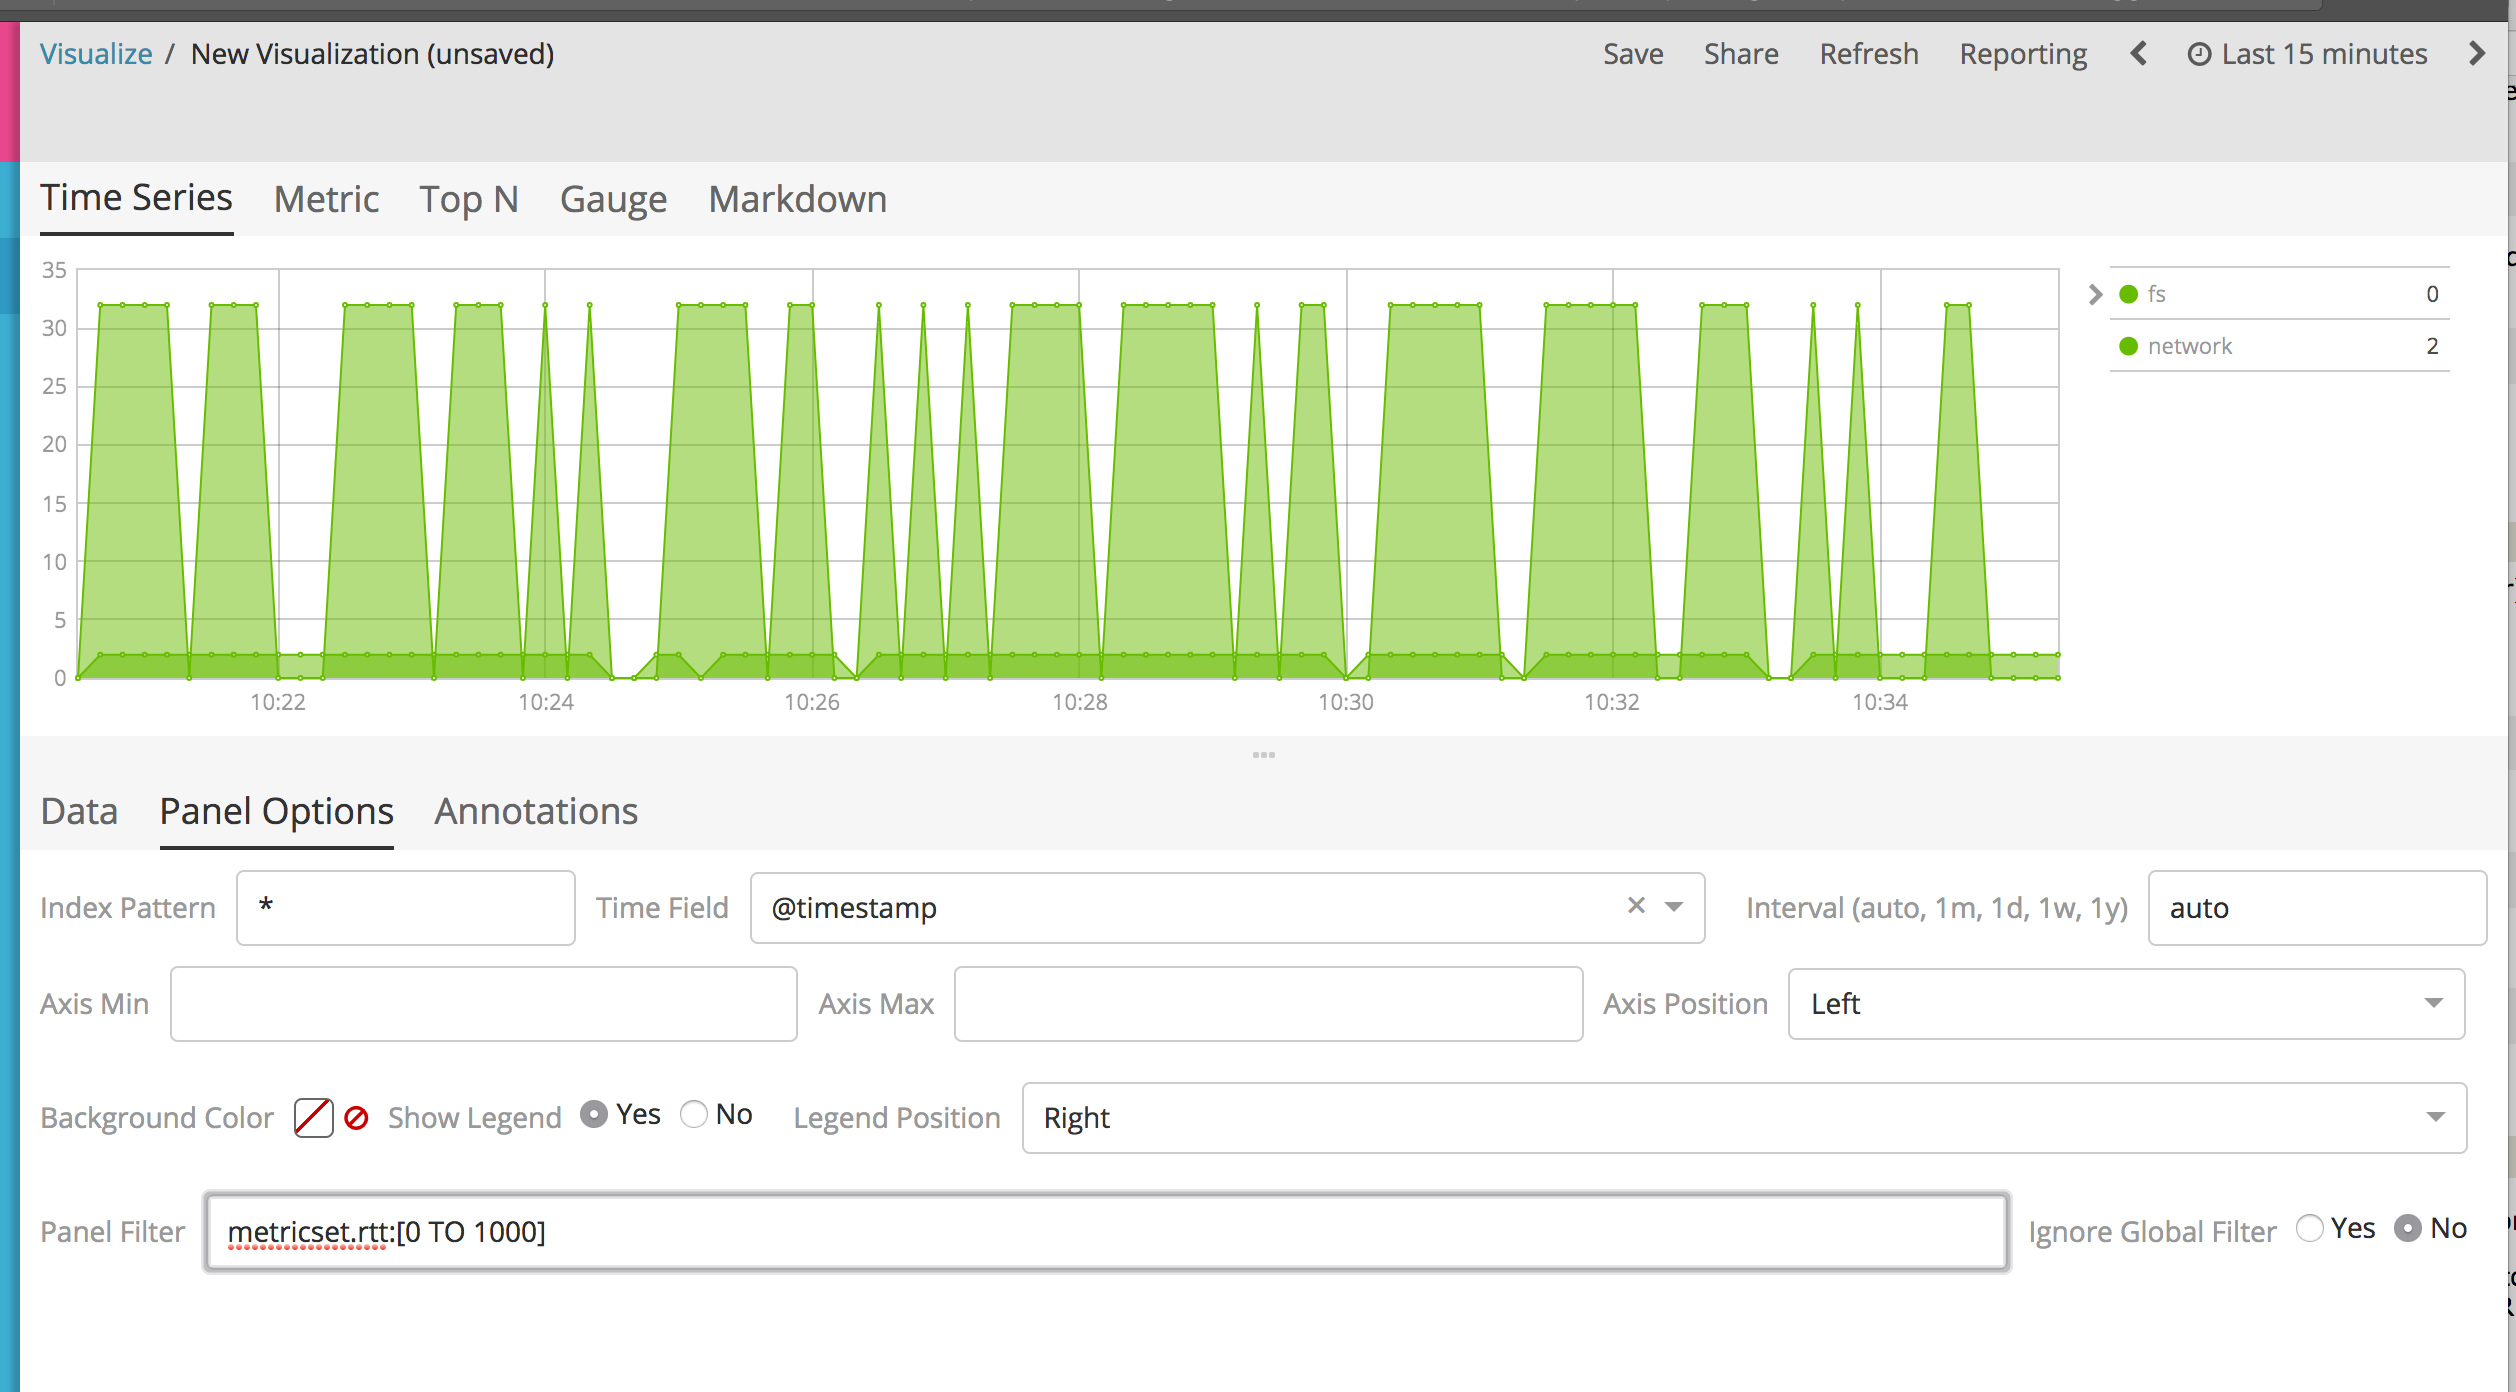This screenshot has height=1392, width=2516.
Task: Open the Legend Position dropdown
Action: tap(1743, 1118)
